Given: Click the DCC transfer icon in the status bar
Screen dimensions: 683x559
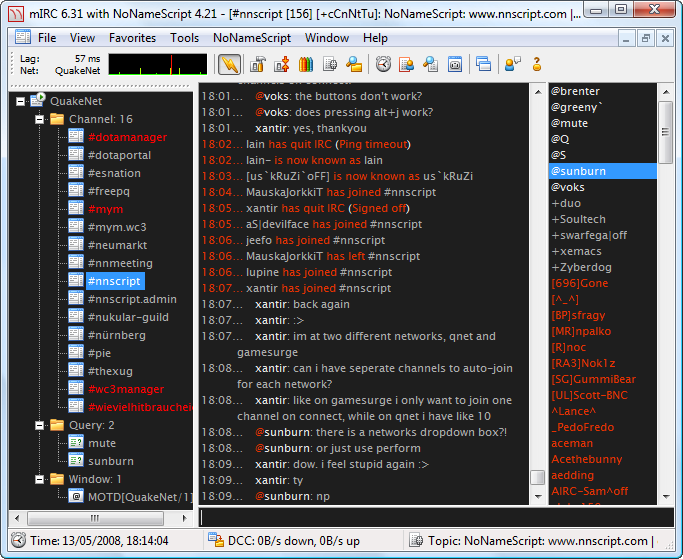Looking at the screenshot, I should (x=216, y=540).
